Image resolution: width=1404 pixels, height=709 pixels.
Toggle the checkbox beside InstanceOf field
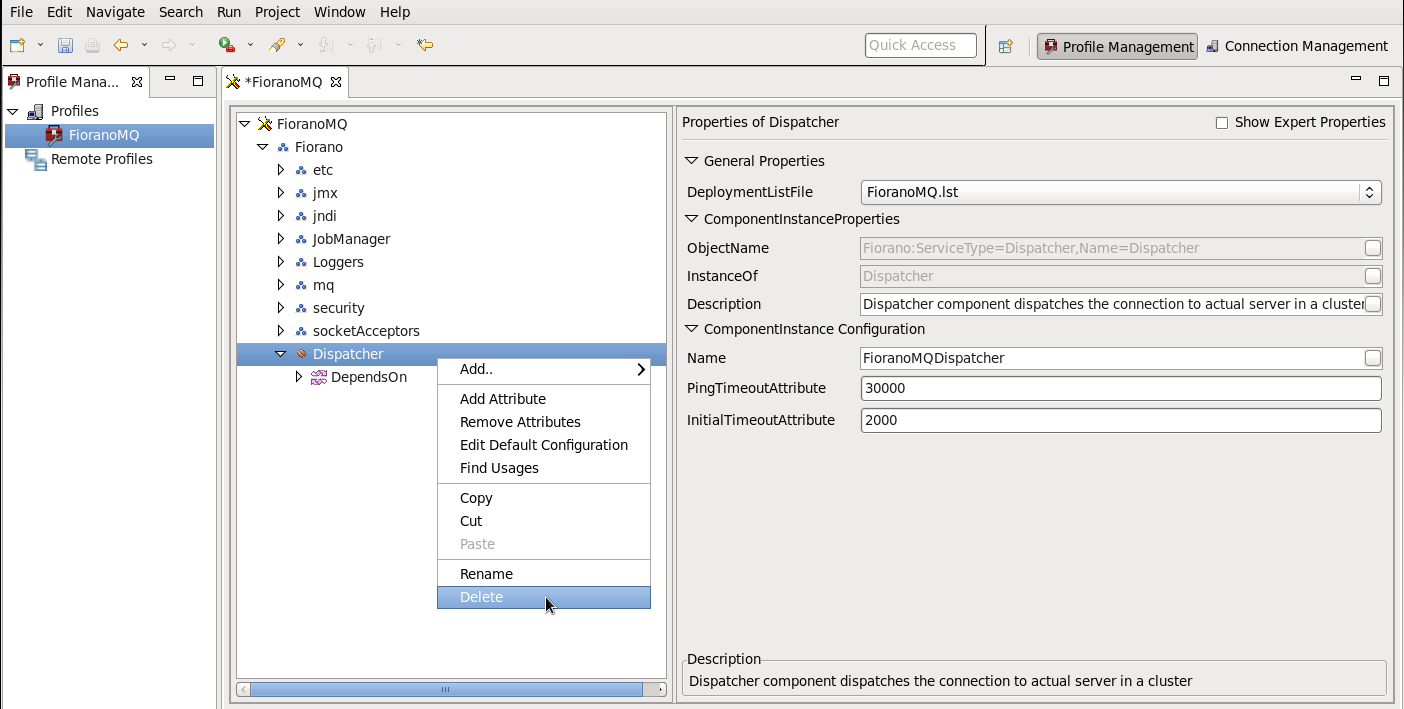(1373, 276)
